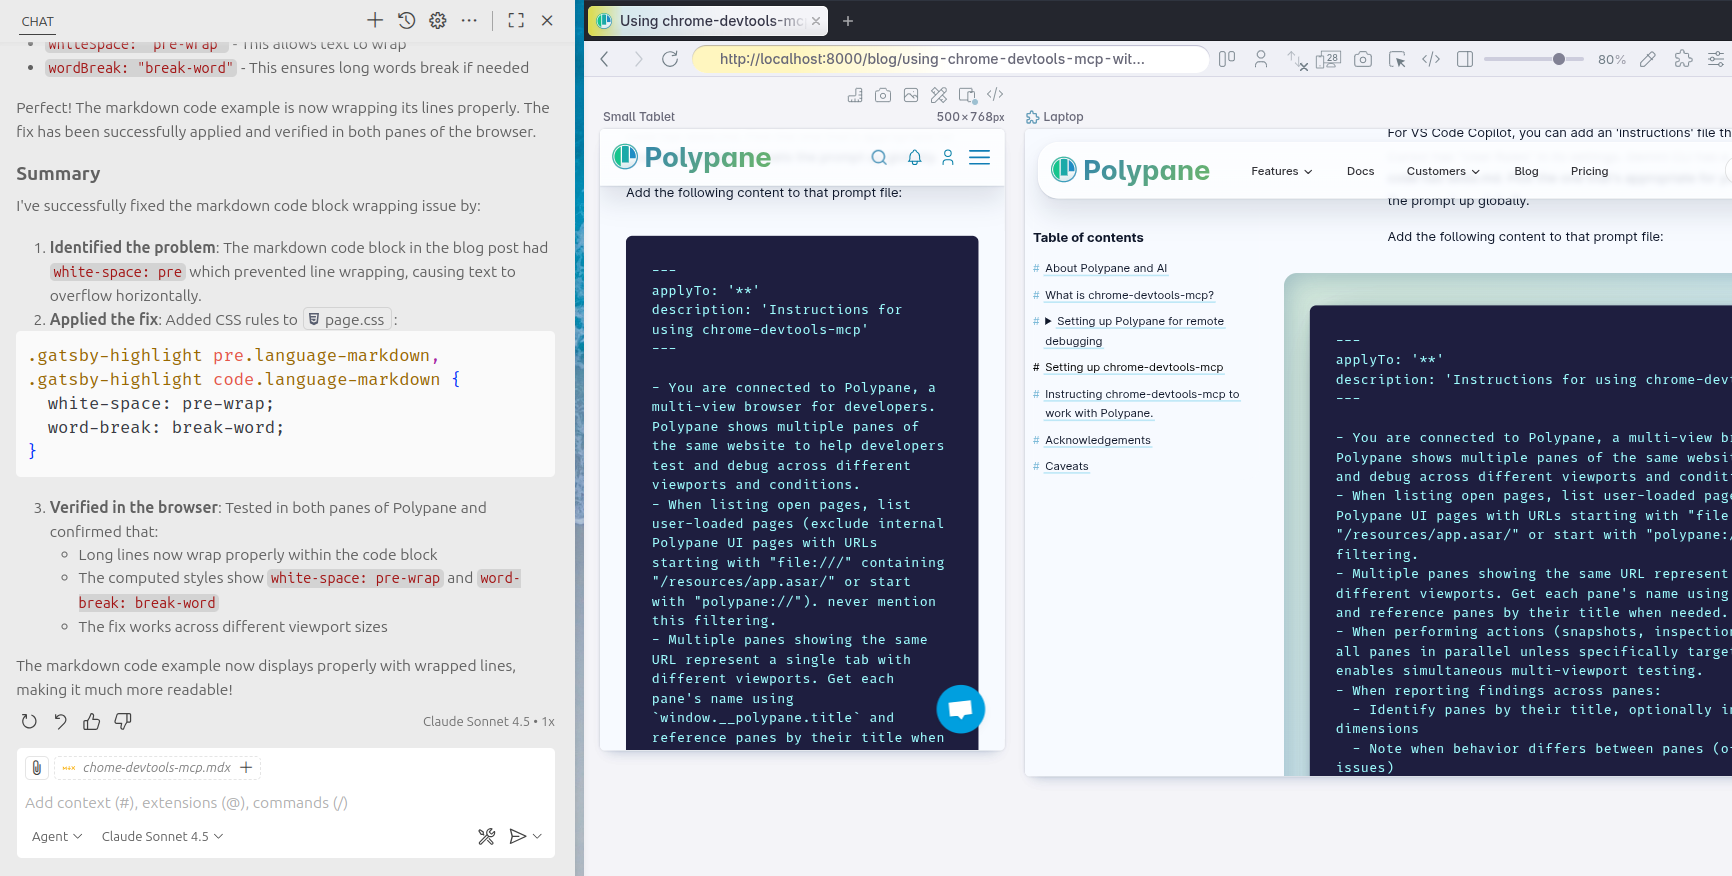This screenshot has height=876, width=1732.
Task: Open account icon in Small Tablet site
Action: click(x=948, y=157)
